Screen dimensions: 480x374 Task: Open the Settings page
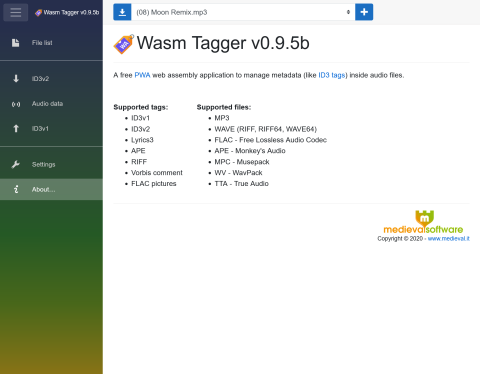click(51, 164)
